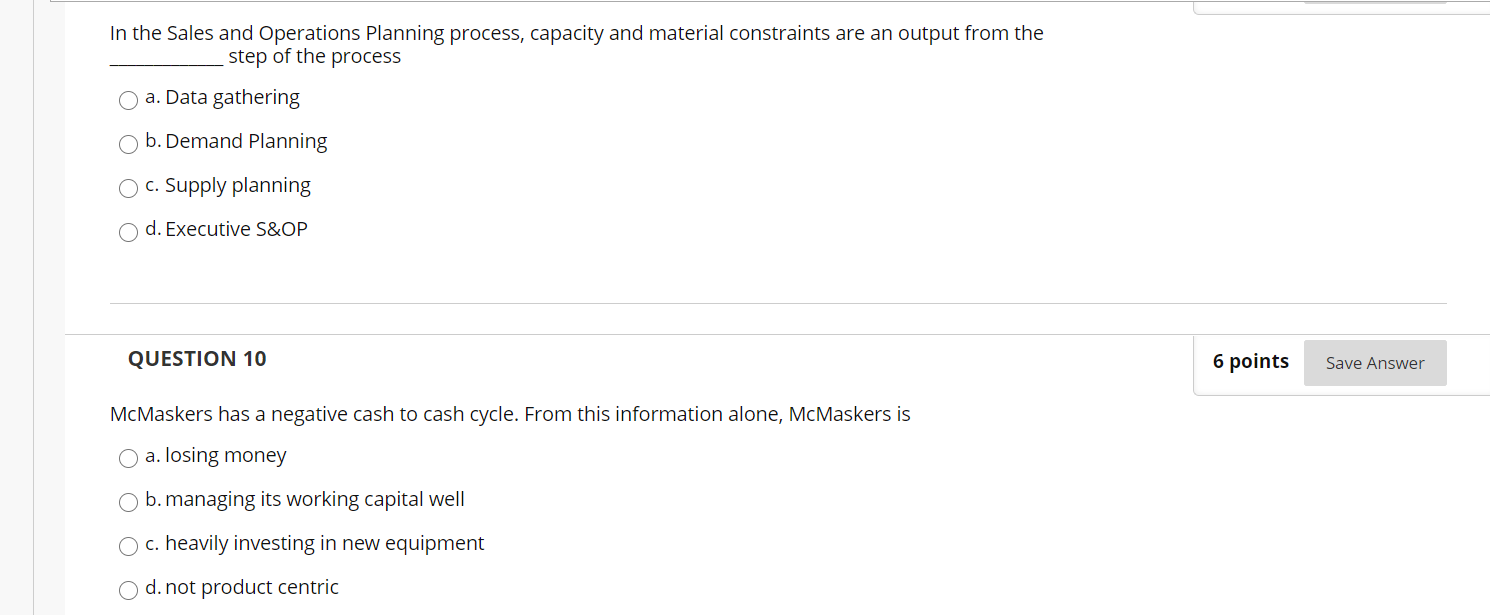
Task: Select answer option a. Data gathering
Action: tap(128, 100)
